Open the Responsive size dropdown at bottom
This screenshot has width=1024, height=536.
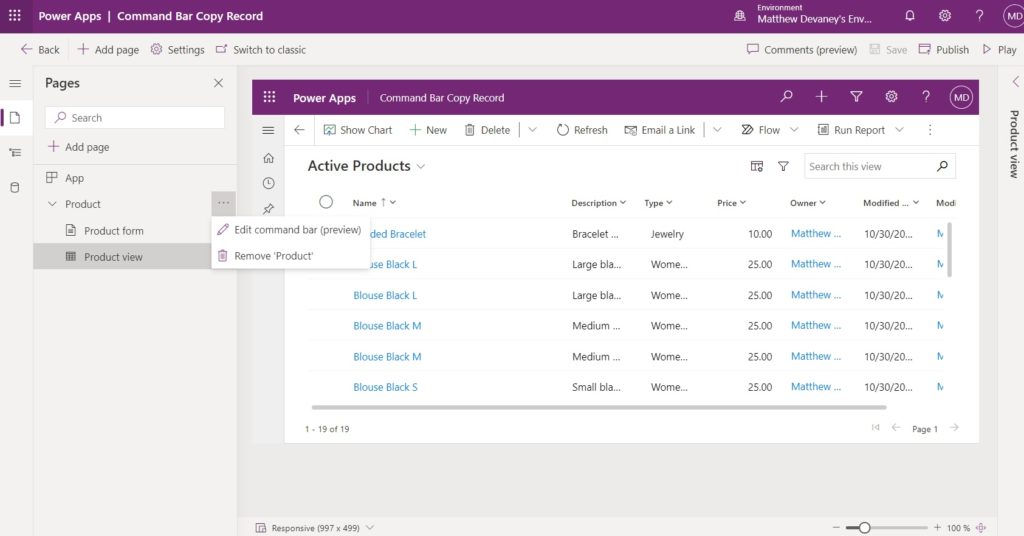tap(370, 528)
